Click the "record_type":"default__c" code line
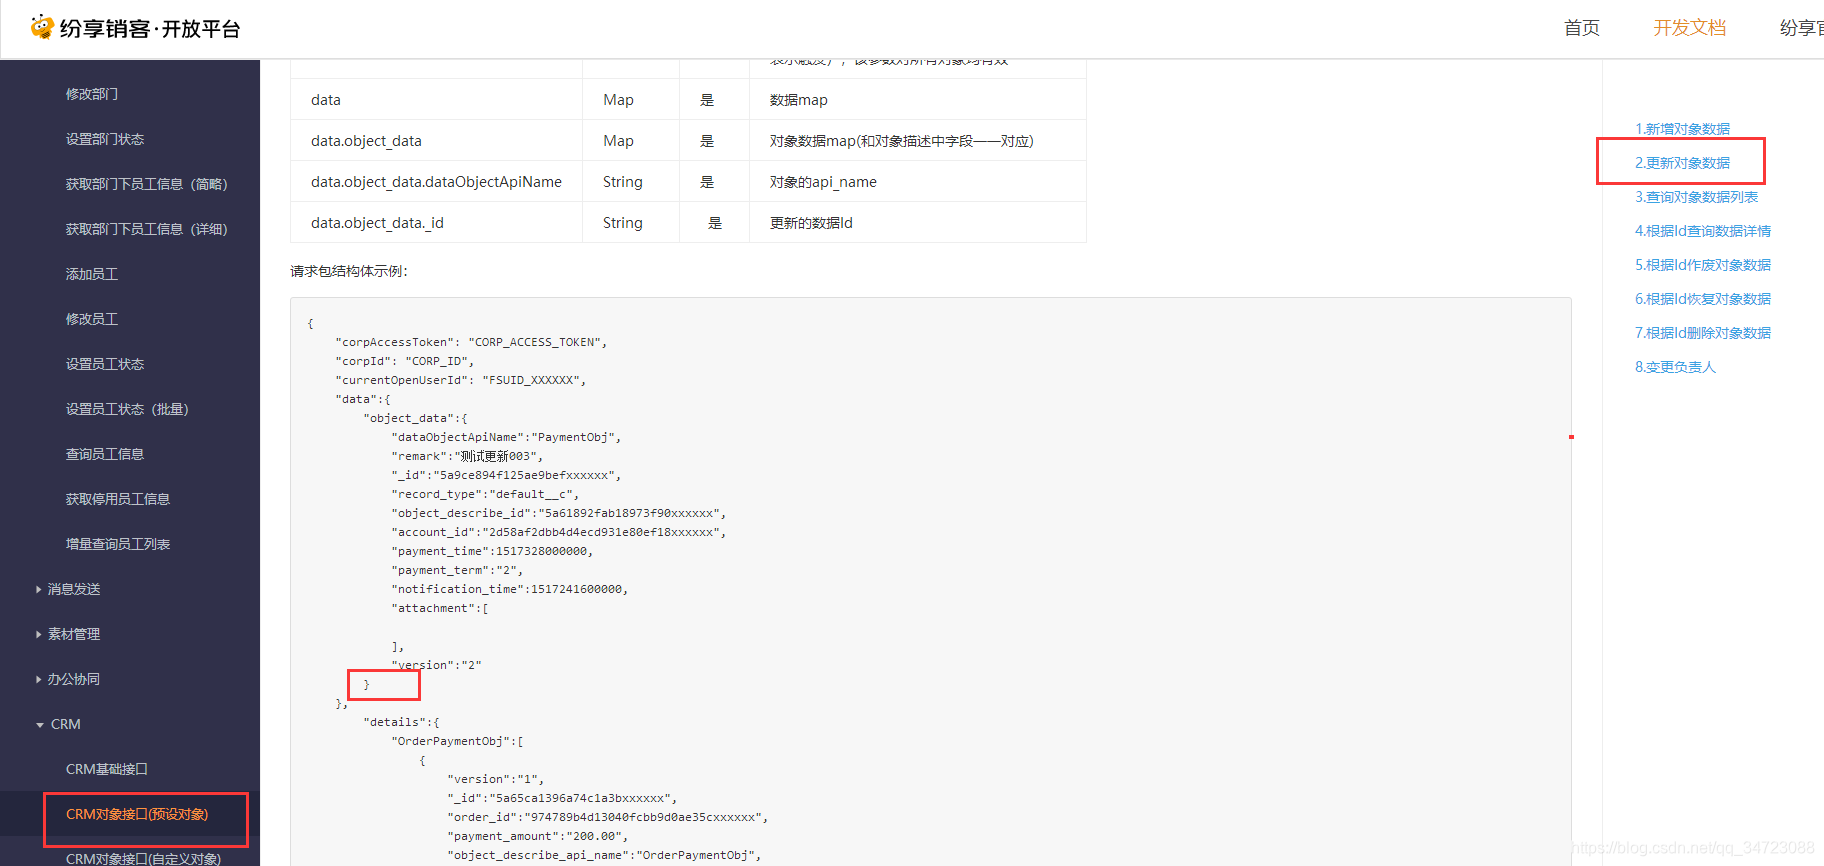1824x866 pixels. point(485,494)
